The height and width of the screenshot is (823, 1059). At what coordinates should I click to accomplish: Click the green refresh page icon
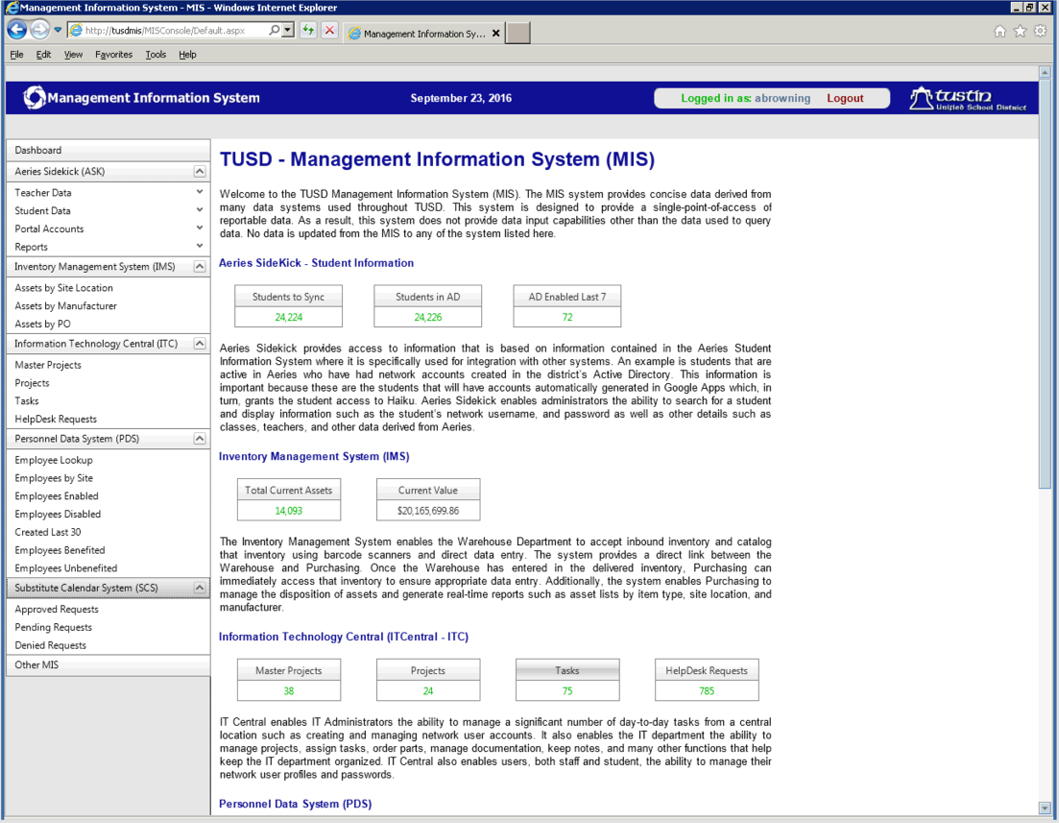(309, 30)
